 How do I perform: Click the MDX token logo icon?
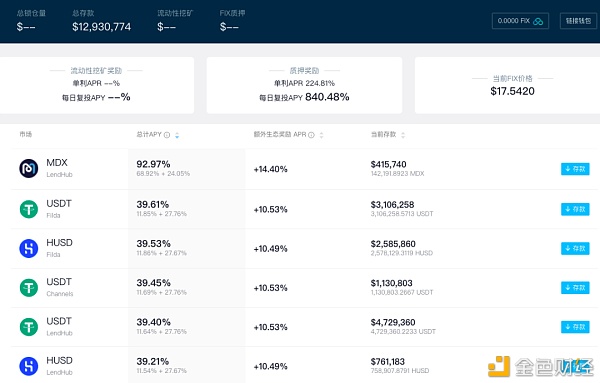click(29, 168)
